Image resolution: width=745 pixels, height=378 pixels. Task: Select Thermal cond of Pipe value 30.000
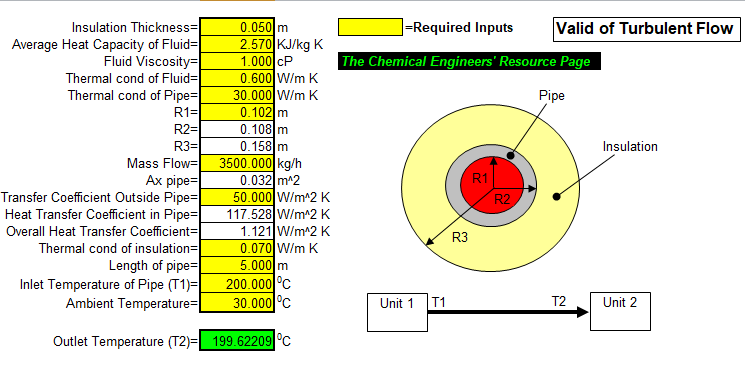click(x=237, y=95)
